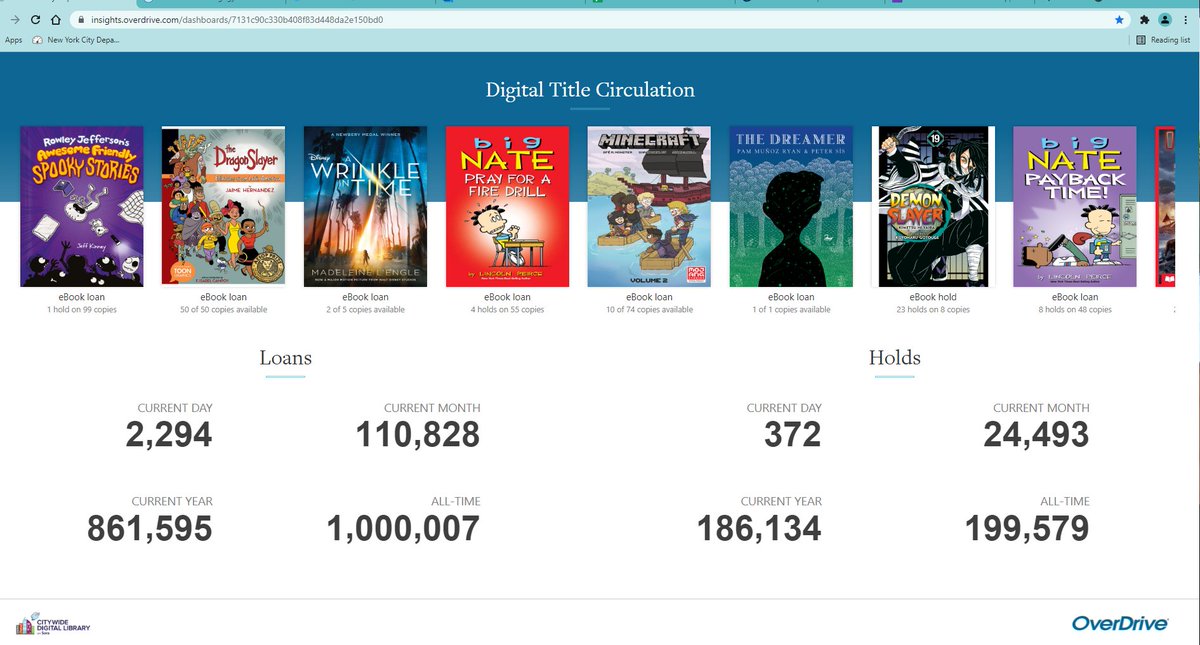This screenshot has height=645, width=1200.
Task: Click '50 of 50 copies available' text
Action: coord(223,310)
